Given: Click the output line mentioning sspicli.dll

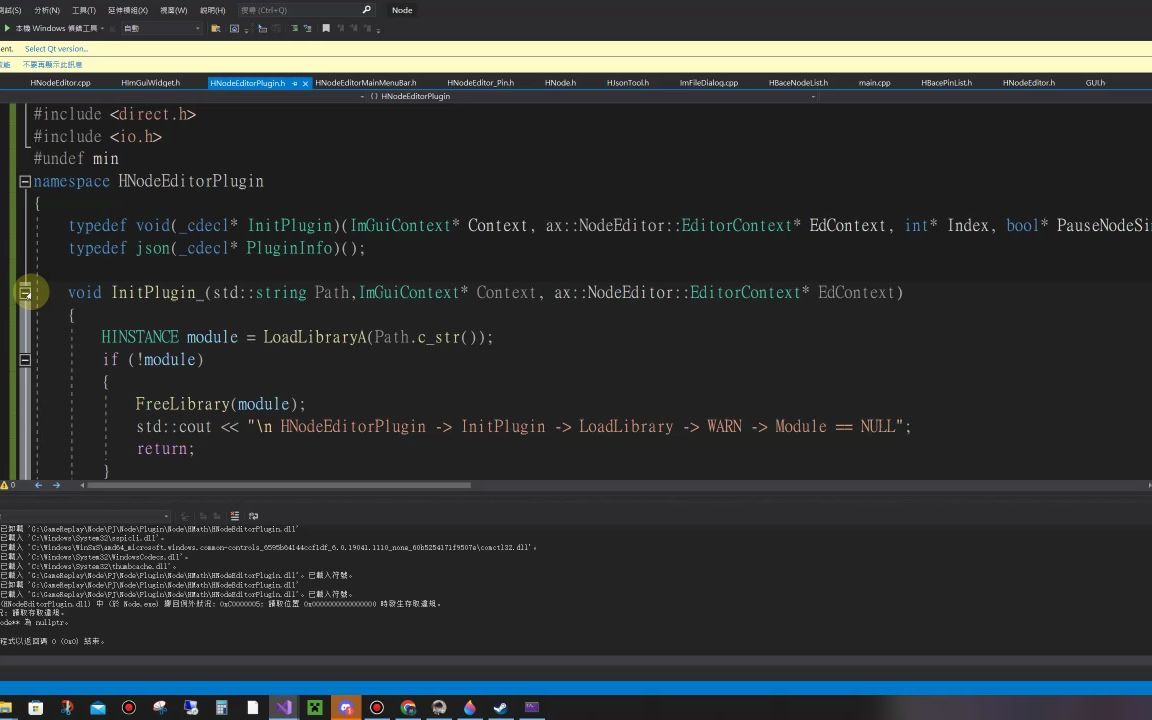Looking at the screenshot, I should click(x=82, y=539).
